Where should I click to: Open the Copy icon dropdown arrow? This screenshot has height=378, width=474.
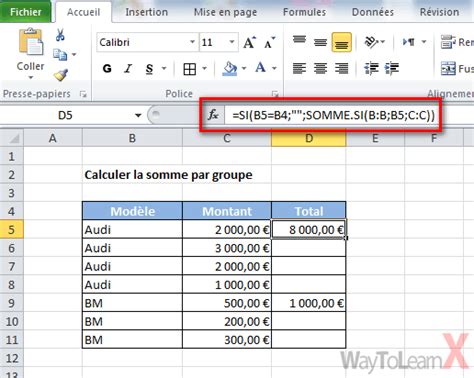[x=74, y=54]
